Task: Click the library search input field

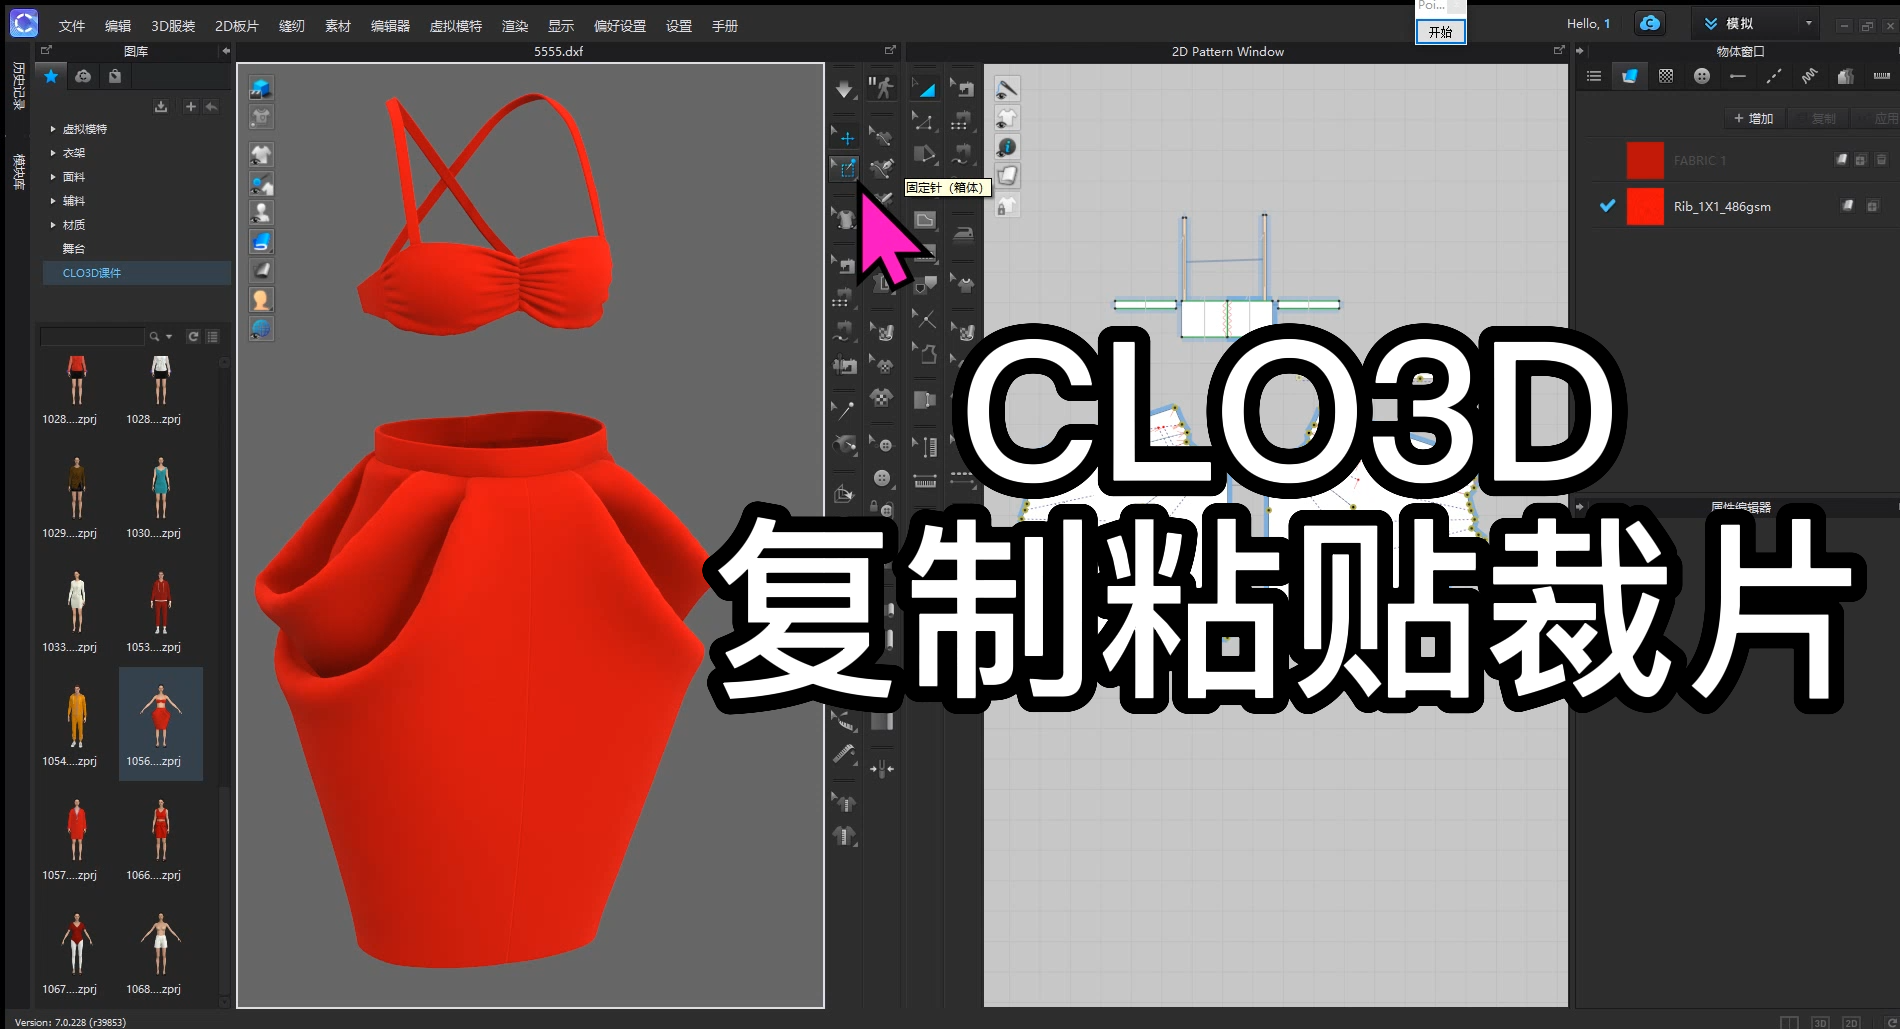Action: [x=93, y=337]
